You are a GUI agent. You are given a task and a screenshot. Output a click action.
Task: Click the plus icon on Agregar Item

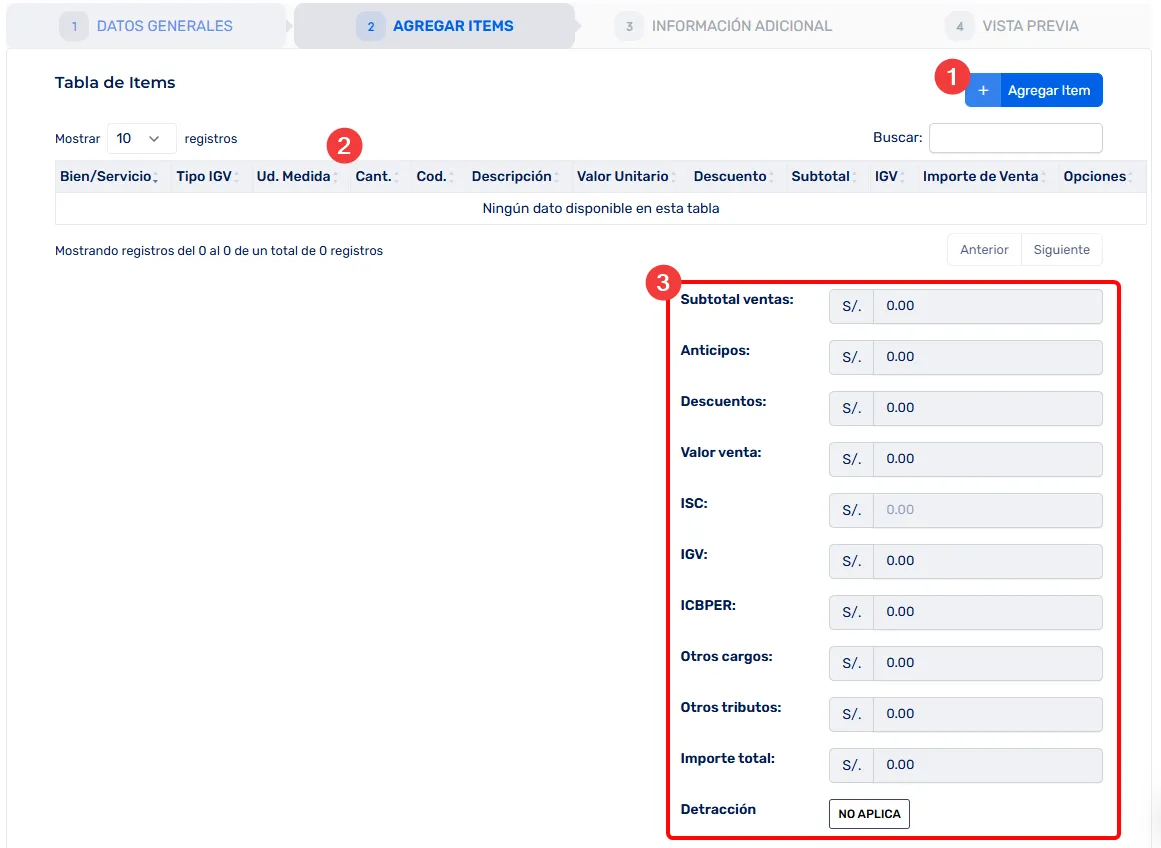coord(983,90)
